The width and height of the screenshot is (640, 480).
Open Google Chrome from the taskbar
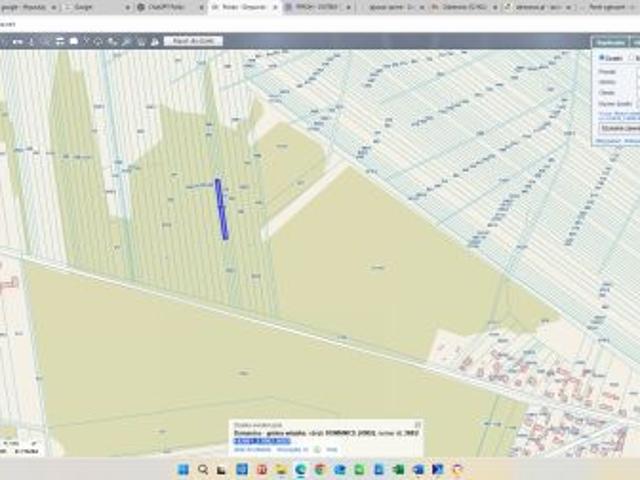click(x=320, y=469)
